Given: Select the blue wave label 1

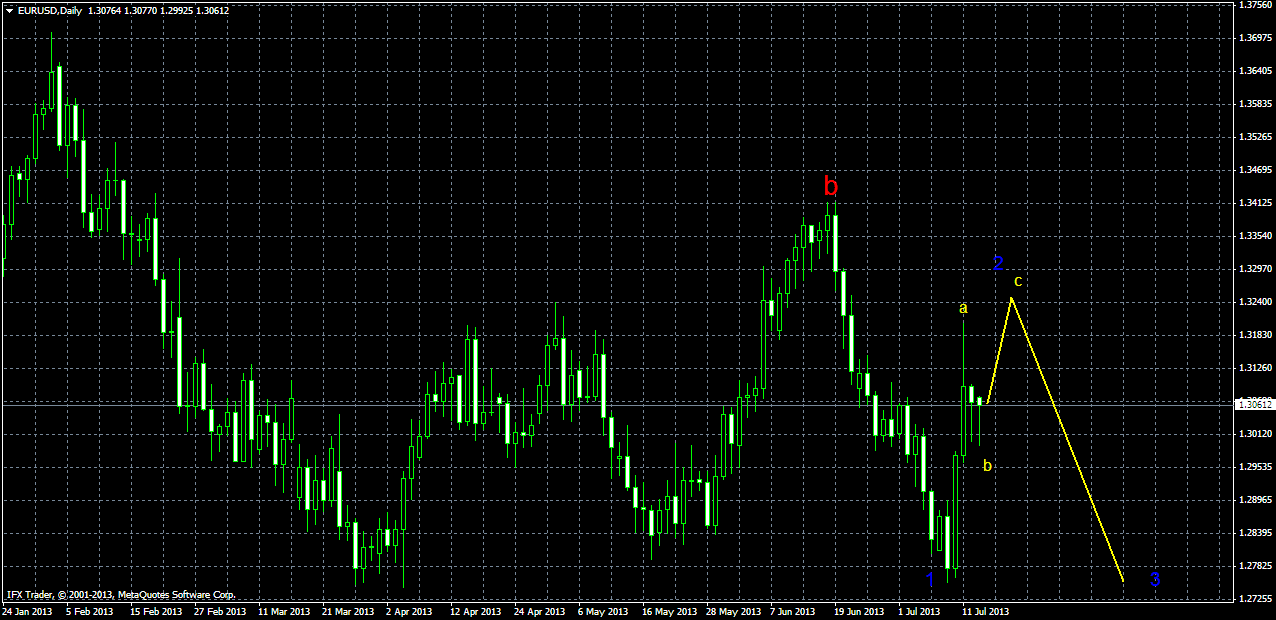Looking at the screenshot, I should [x=929, y=579].
